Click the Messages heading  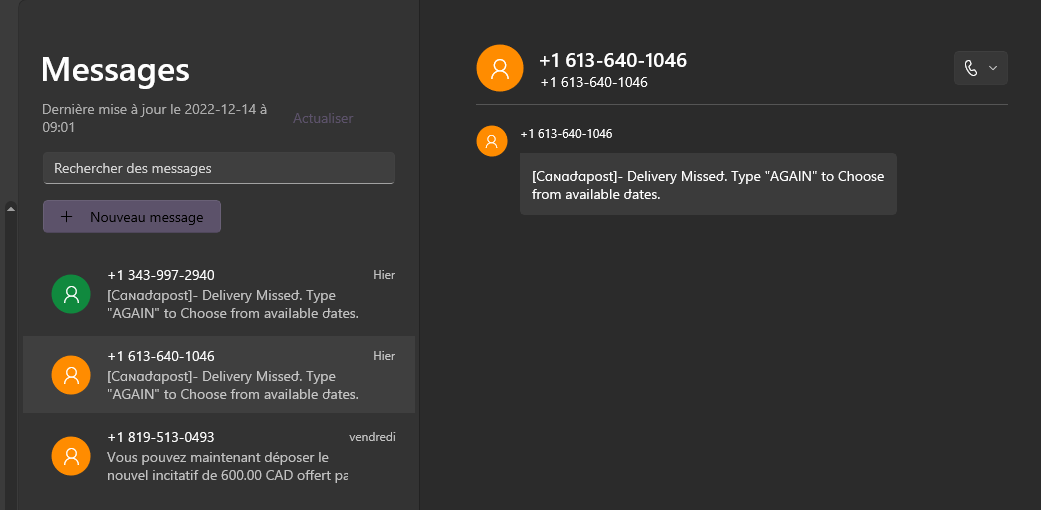pyautogui.click(x=115, y=70)
